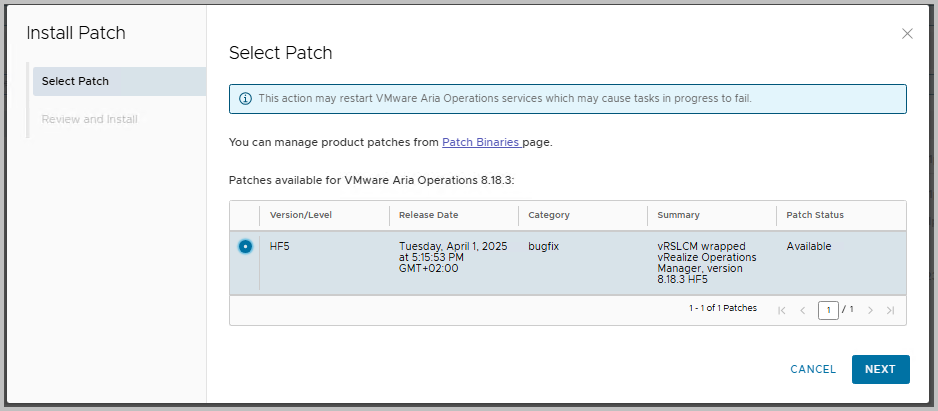Click the Install Patch title

tap(76, 33)
